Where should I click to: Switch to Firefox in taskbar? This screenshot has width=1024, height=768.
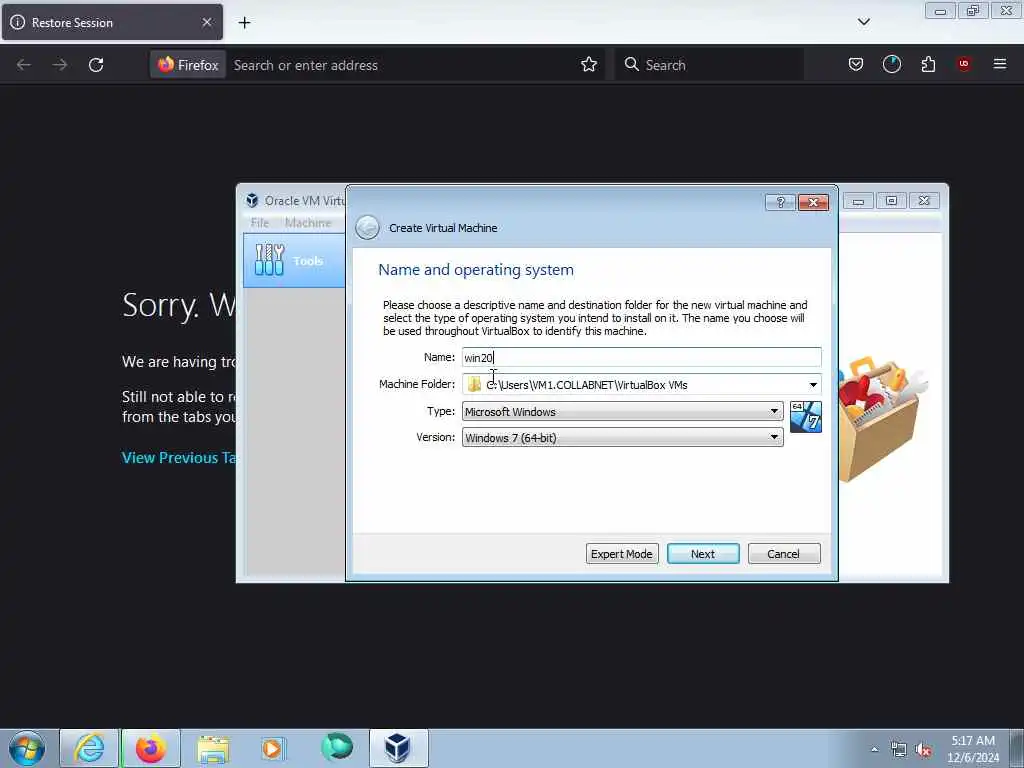click(151, 748)
